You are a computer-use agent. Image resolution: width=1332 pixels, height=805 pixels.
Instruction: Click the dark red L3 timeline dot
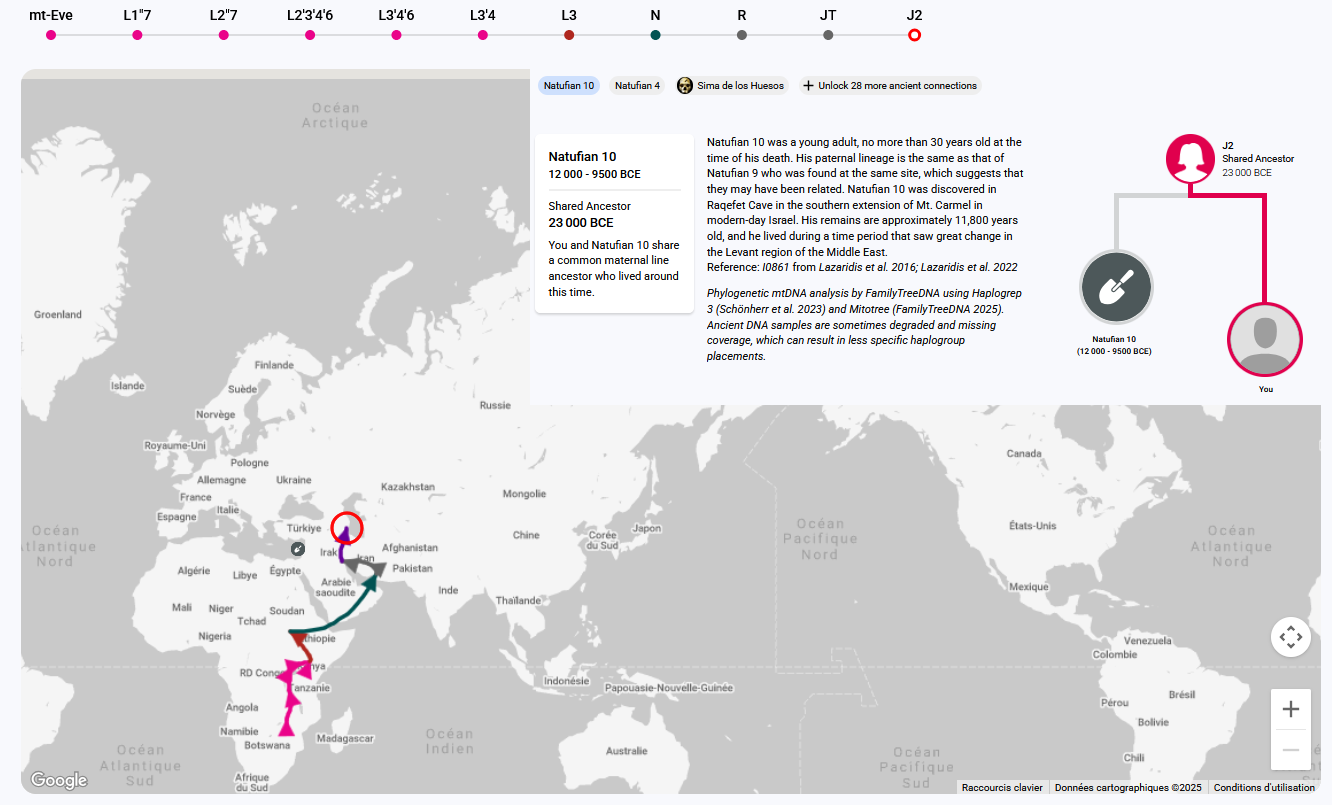pos(569,35)
